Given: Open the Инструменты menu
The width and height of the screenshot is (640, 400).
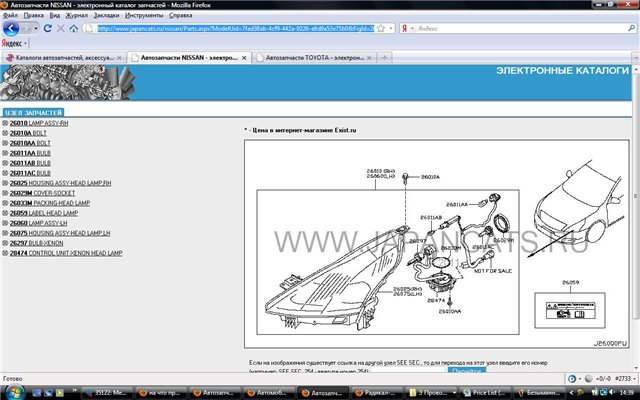Looking at the screenshot, I should (144, 15).
